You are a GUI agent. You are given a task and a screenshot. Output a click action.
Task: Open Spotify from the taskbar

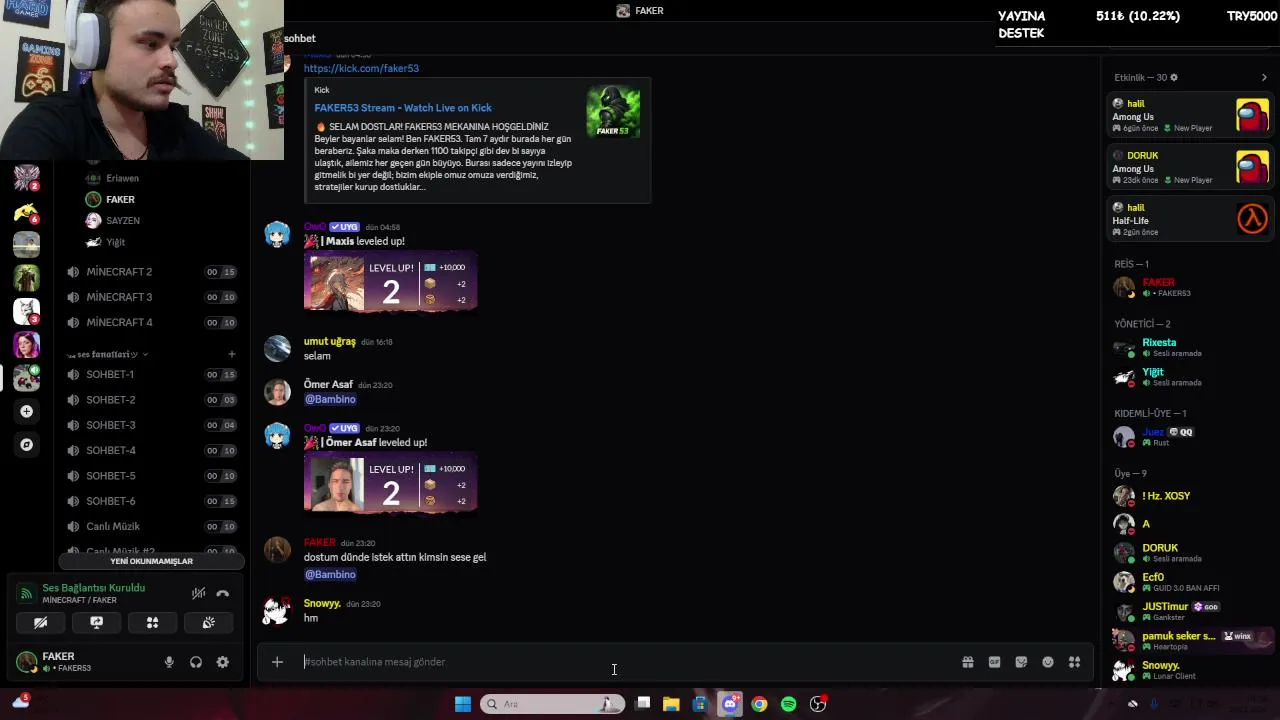(x=788, y=704)
